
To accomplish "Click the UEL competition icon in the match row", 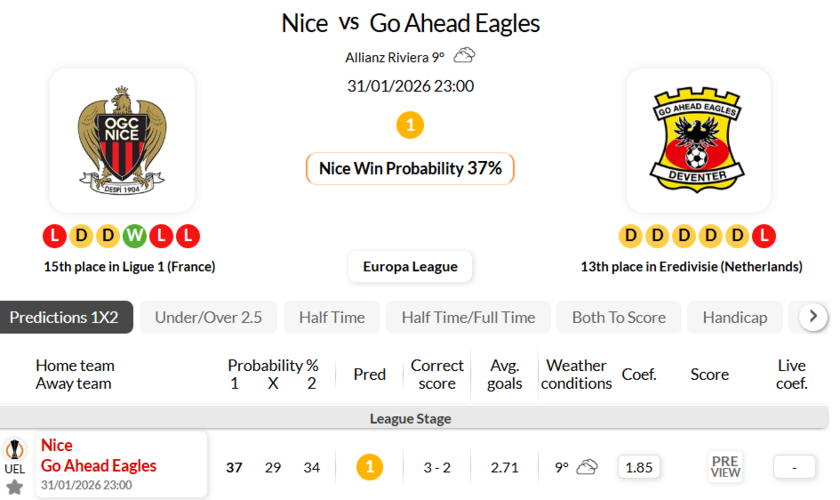I will point(15,457).
